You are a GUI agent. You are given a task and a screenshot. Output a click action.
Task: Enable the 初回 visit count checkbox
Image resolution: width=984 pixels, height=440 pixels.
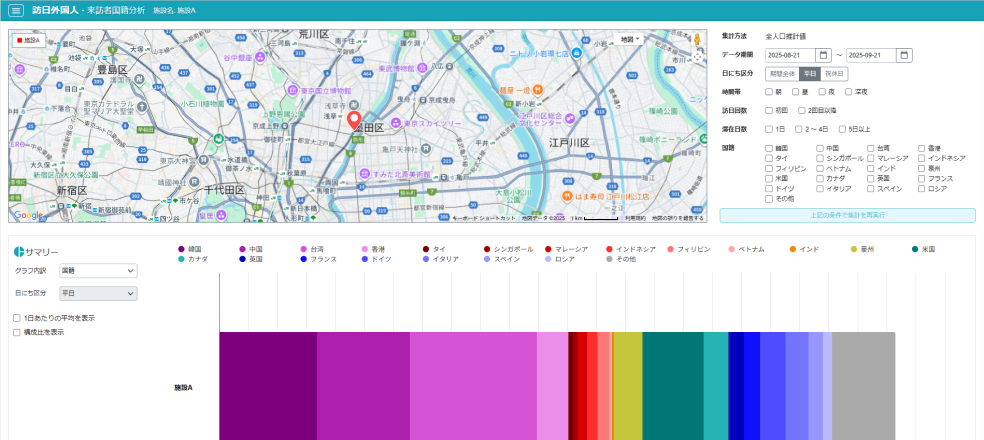(769, 110)
